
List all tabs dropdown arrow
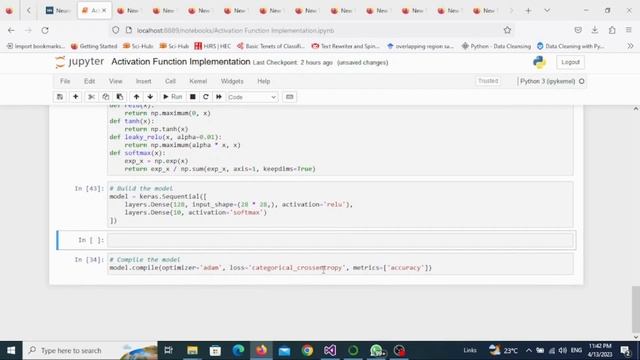tap(547, 11)
